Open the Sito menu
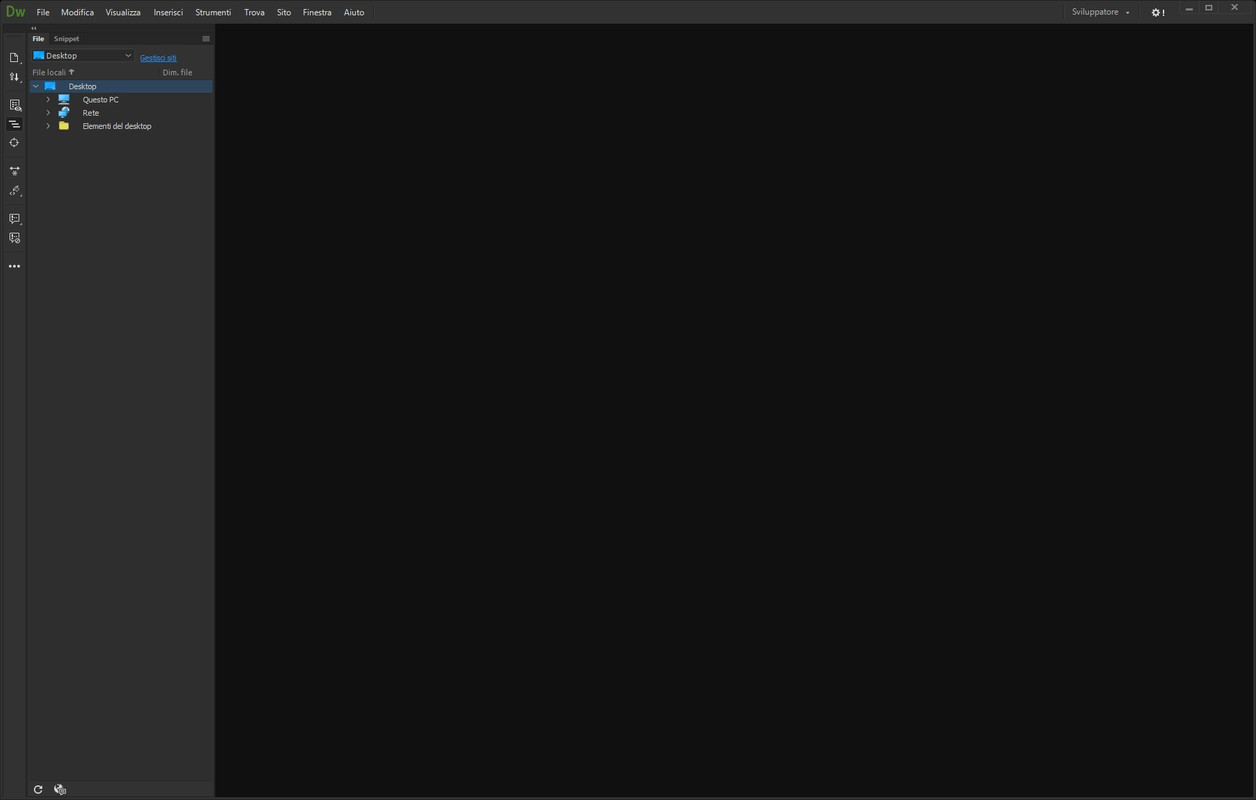The height and width of the screenshot is (800, 1256). click(x=284, y=12)
